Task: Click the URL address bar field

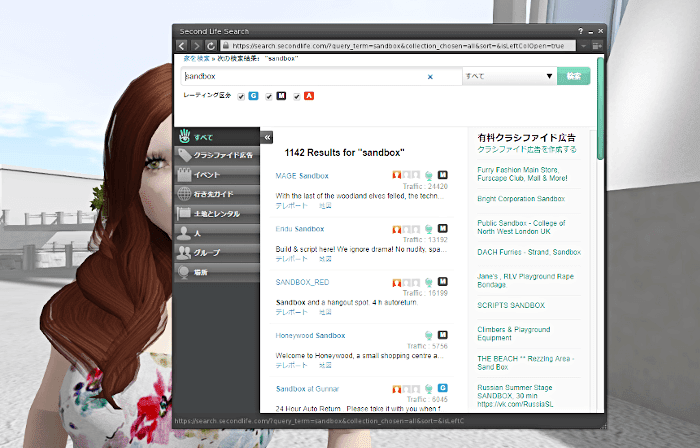Action: click(x=398, y=46)
